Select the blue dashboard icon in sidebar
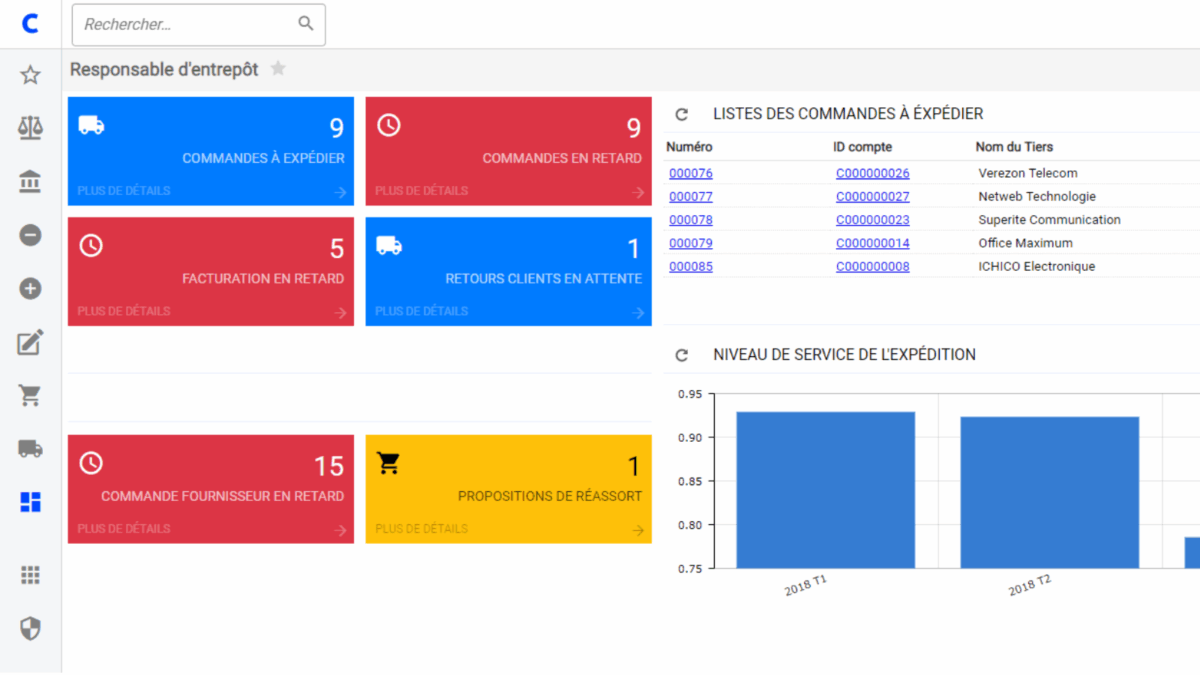The height and width of the screenshot is (675, 1200). (30, 502)
